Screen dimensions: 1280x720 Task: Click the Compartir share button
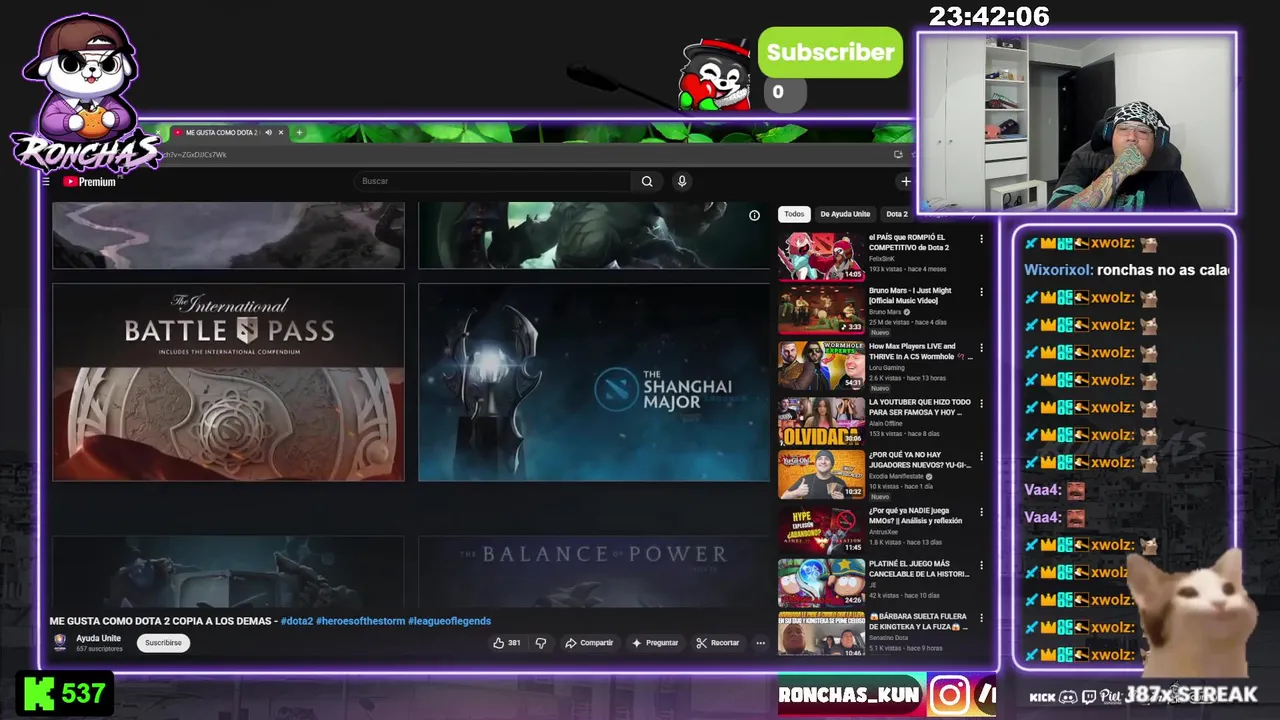589,643
